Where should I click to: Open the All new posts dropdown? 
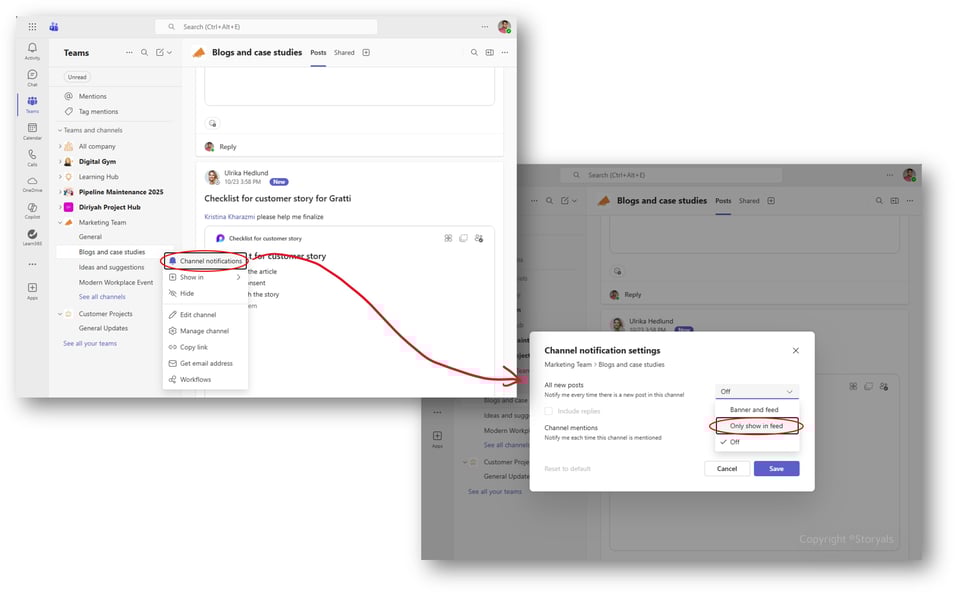pyautogui.click(x=755, y=390)
